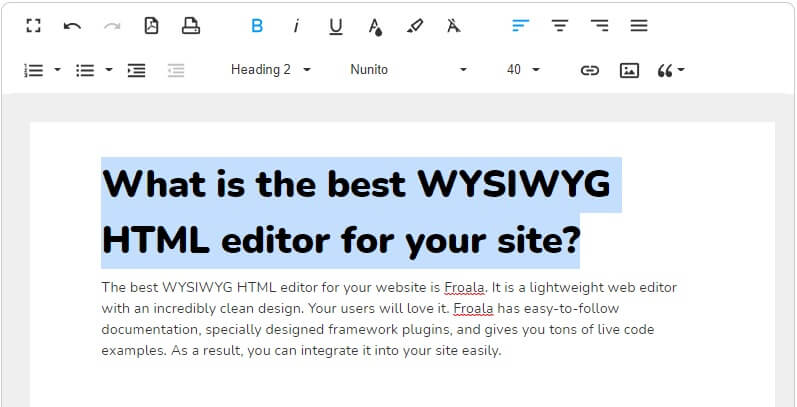Print the document
797x407 pixels.
[x=191, y=26]
